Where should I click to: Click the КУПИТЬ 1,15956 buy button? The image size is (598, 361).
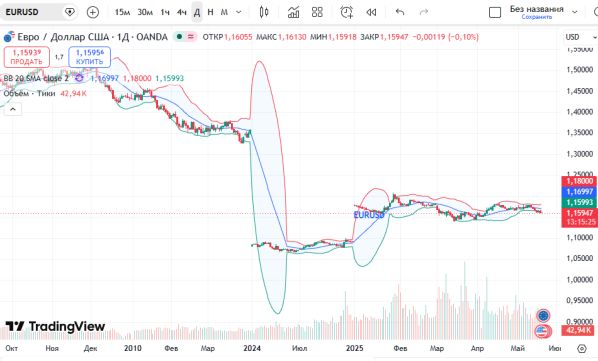90,57
